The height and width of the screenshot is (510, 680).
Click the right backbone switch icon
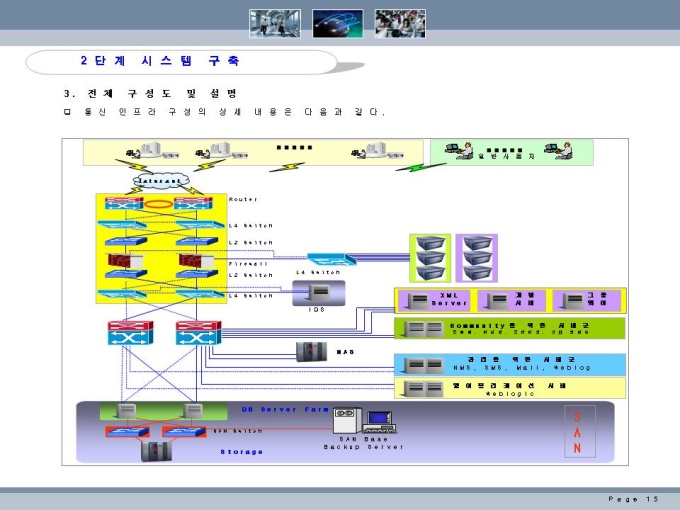pos(199,333)
